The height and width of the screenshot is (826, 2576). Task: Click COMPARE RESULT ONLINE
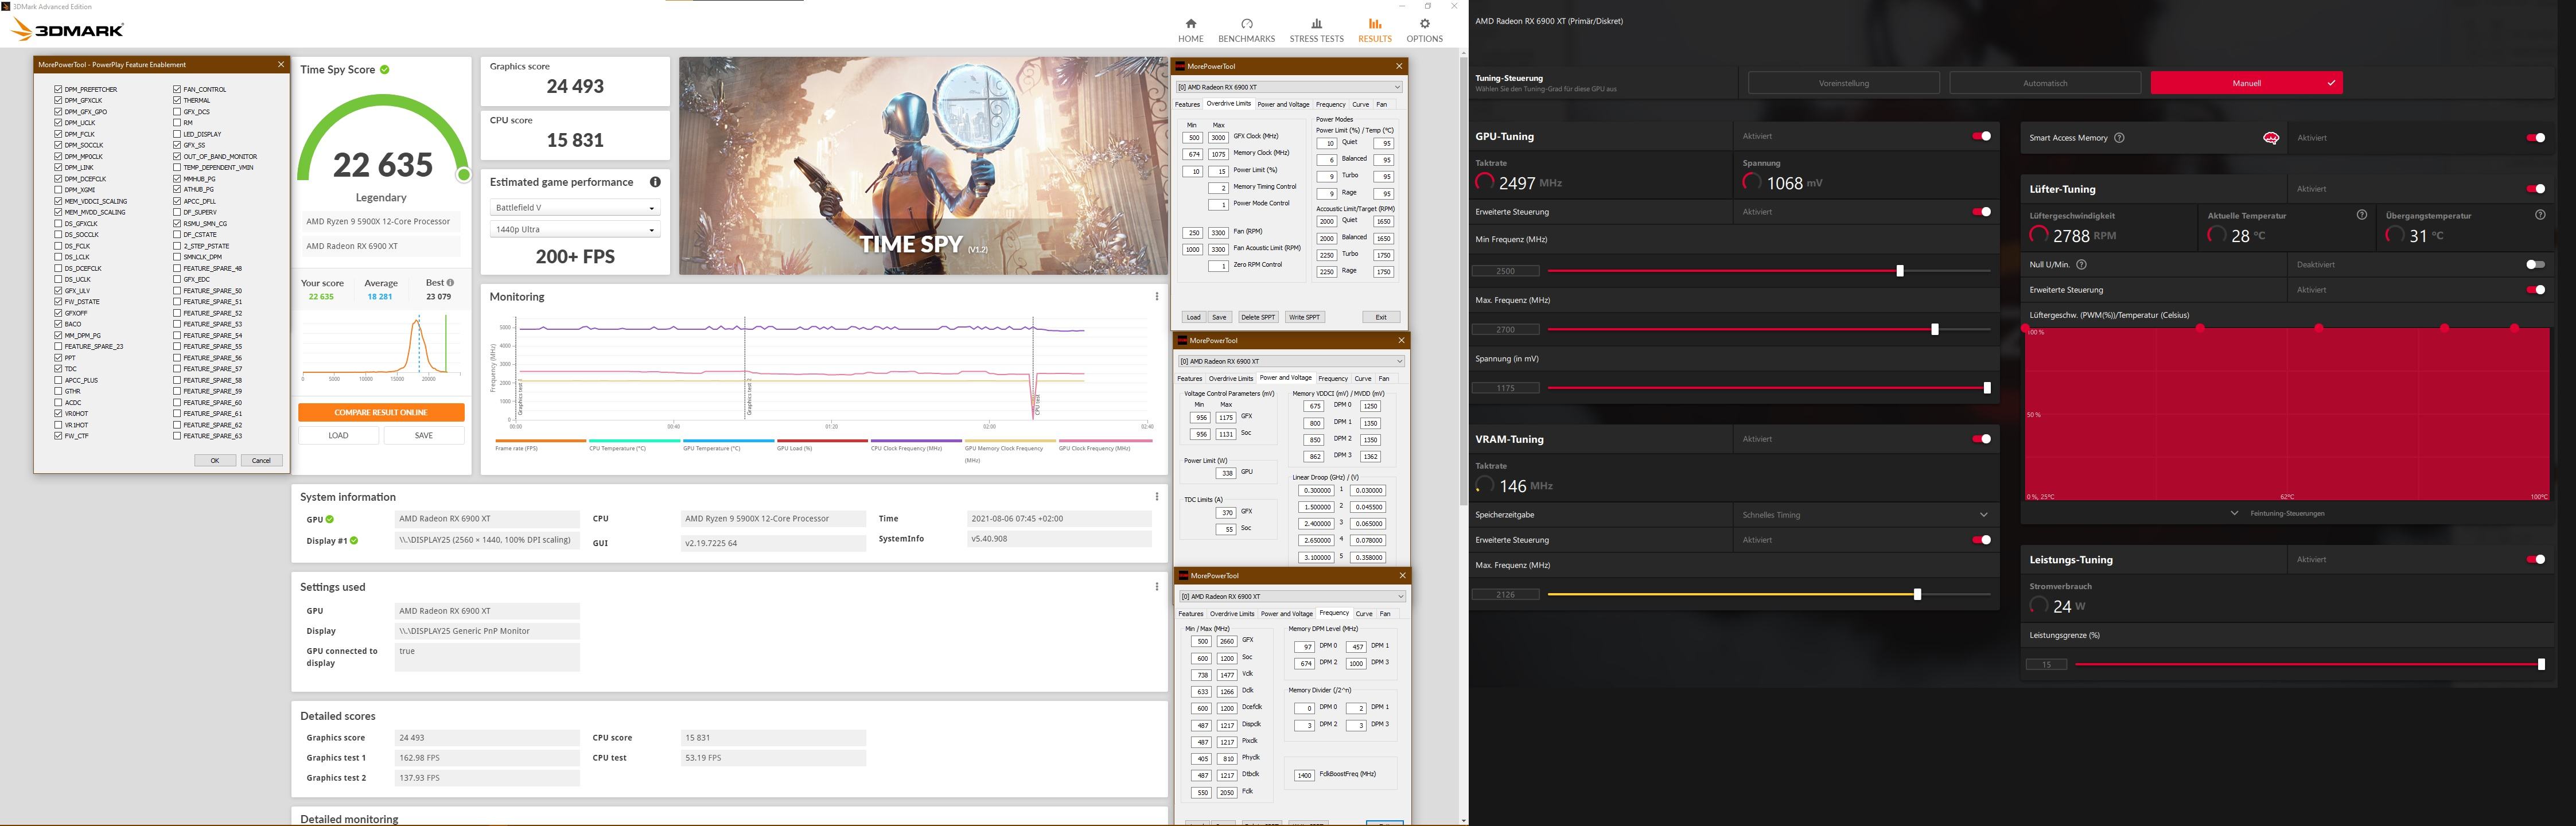pyautogui.click(x=381, y=412)
